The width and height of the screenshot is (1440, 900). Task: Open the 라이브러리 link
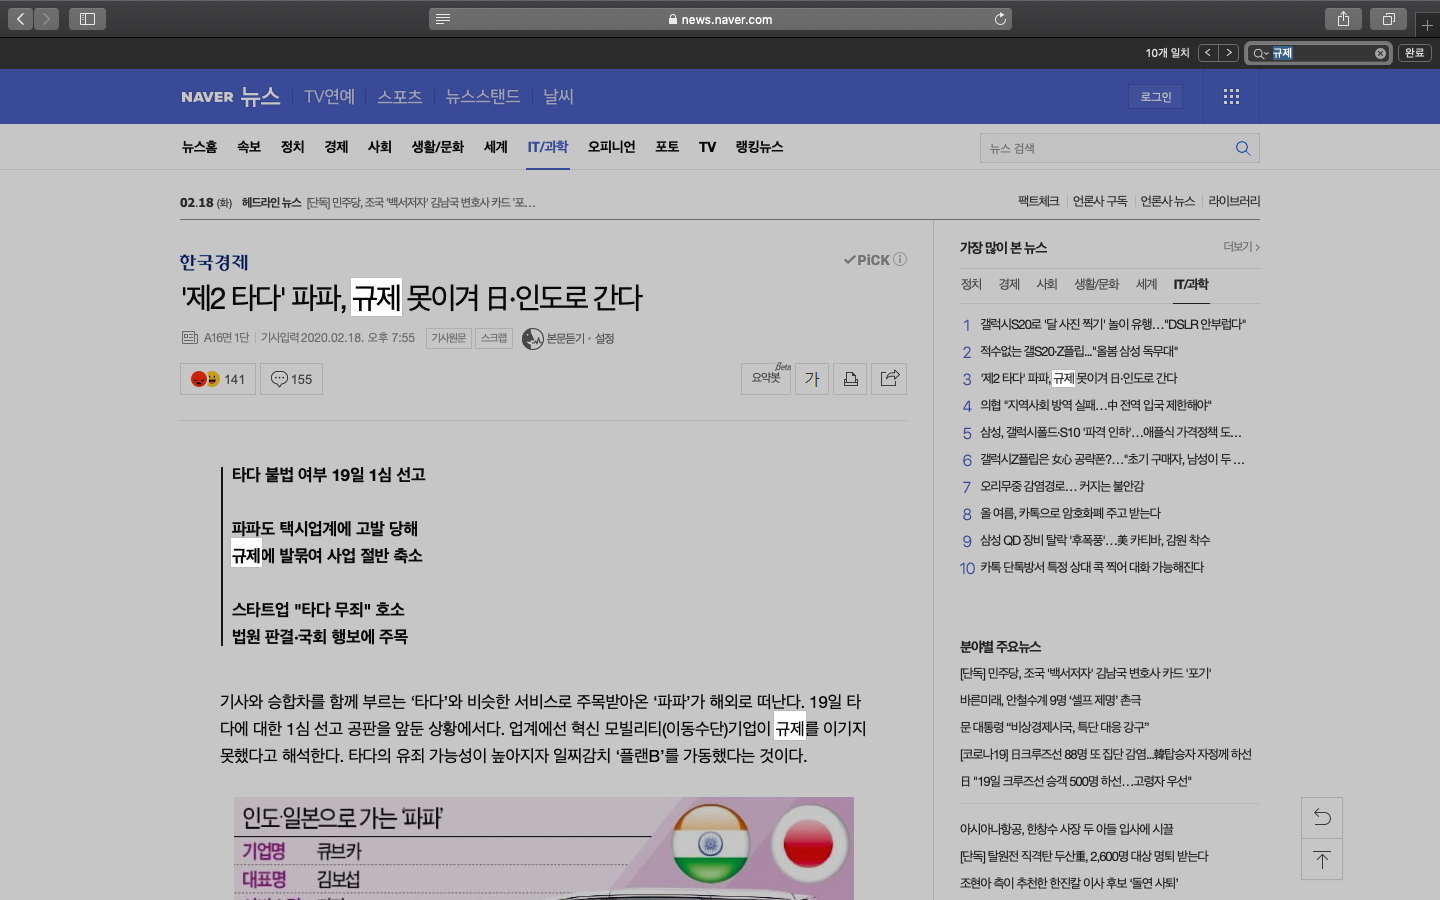coord(1234,201)
